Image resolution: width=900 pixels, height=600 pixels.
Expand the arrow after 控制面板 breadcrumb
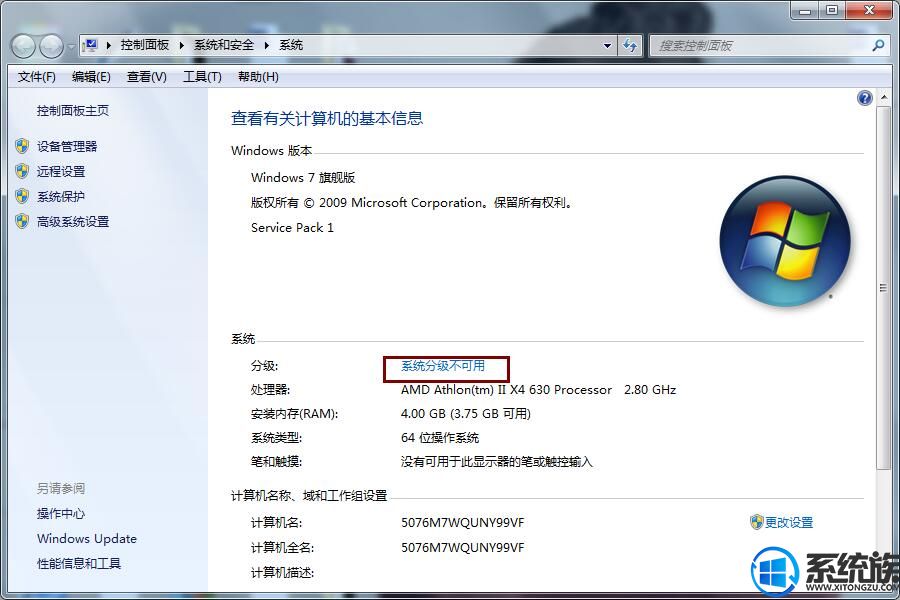pos(181,45)
